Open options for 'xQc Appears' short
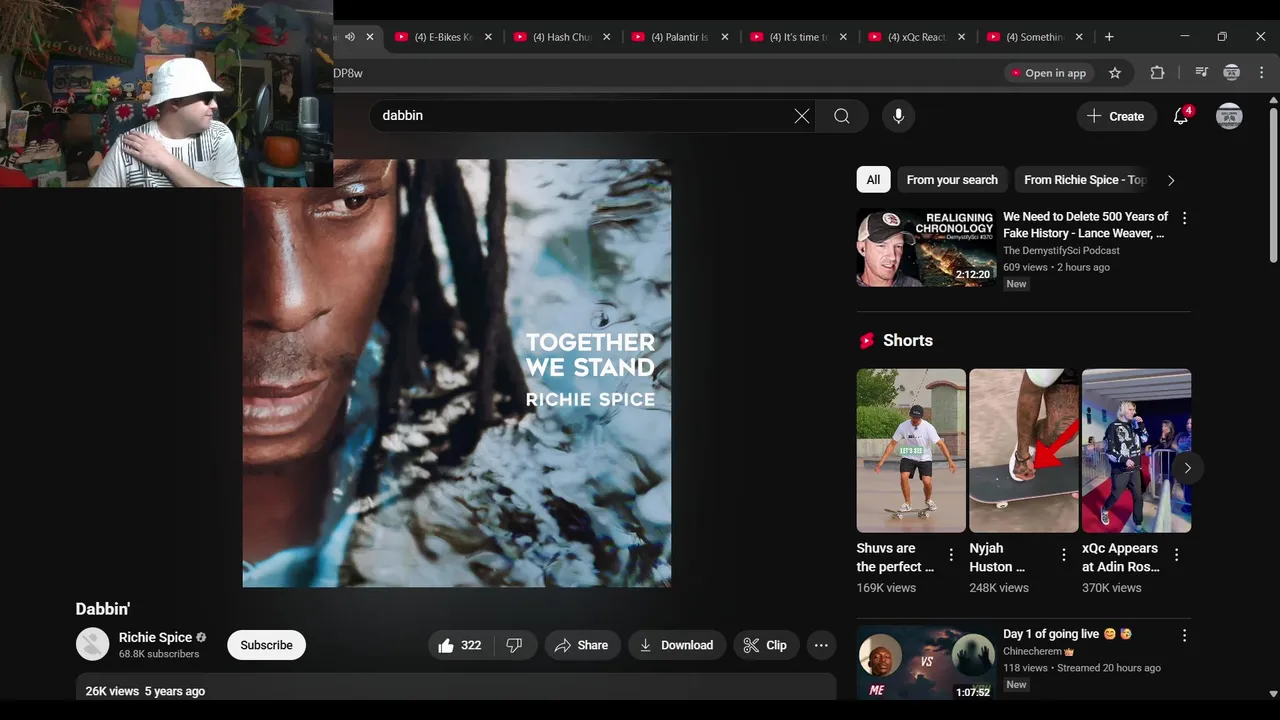This screenshot has width=1280, height=720. pos(1177,555)
